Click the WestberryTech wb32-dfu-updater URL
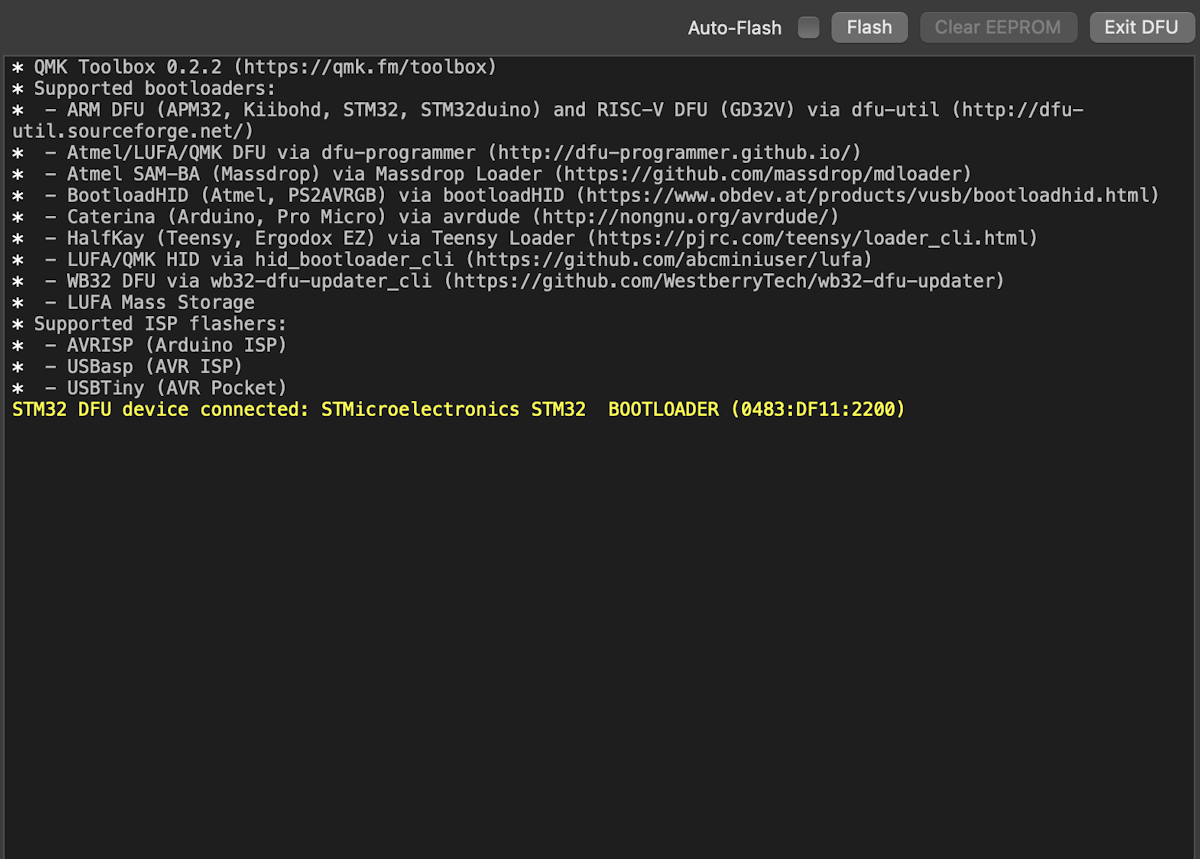Viewport: 1200px width, 859px height. pyautogui.click(x=724, y=281)
